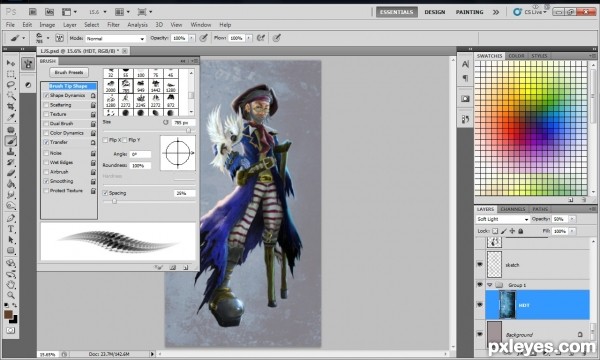Enable Wet Edges checkbox
This screenshot has height=360, width=600.
[46, 163]
